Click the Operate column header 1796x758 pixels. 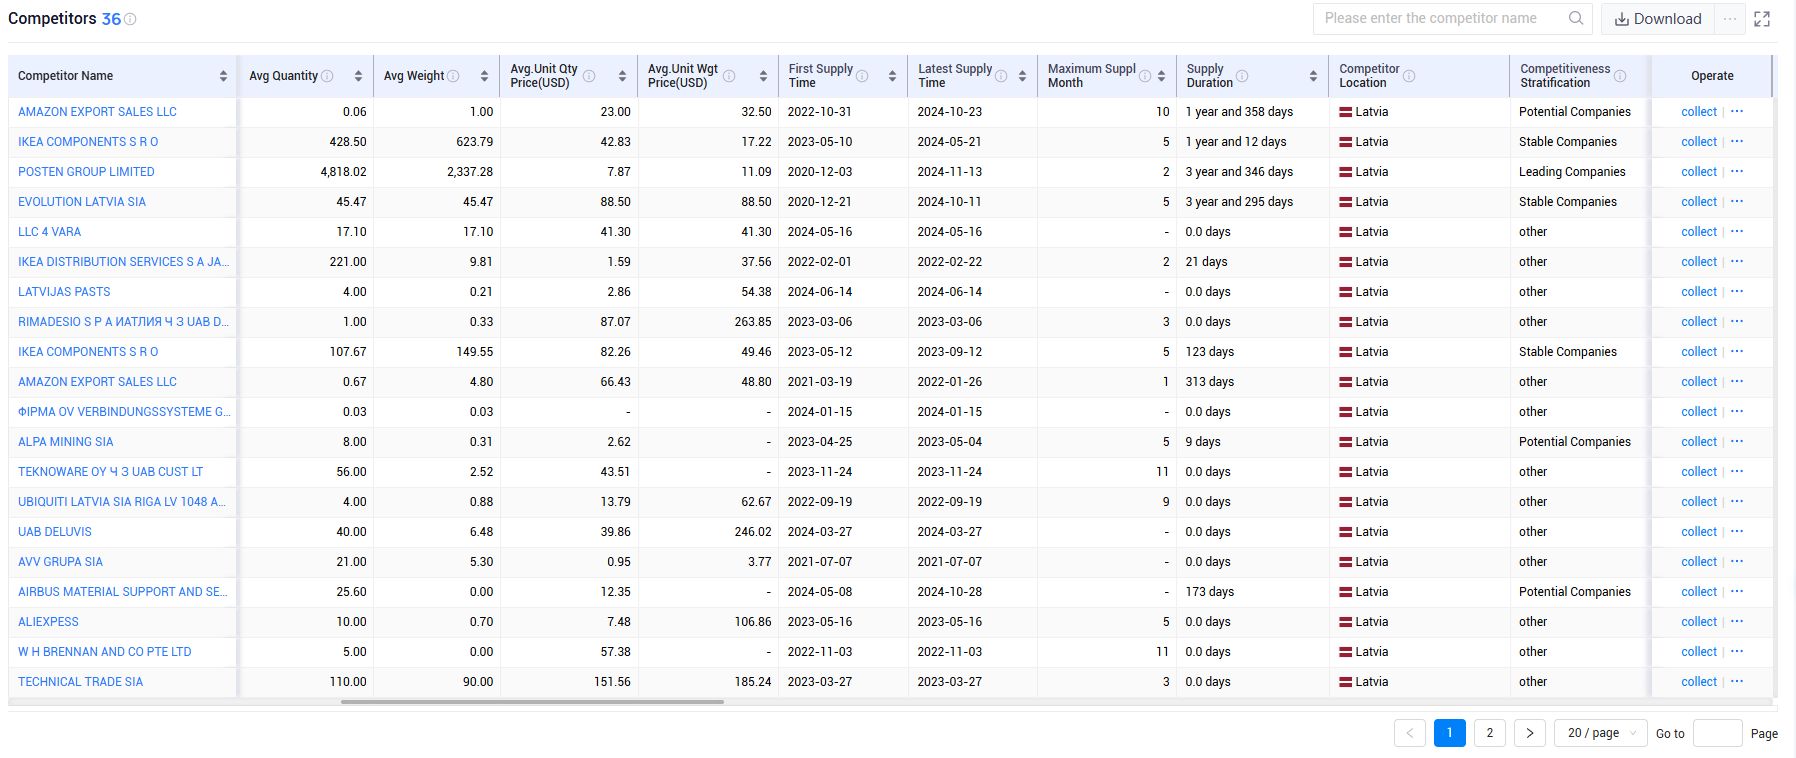pyautogui.click(x=1712, y=76)
